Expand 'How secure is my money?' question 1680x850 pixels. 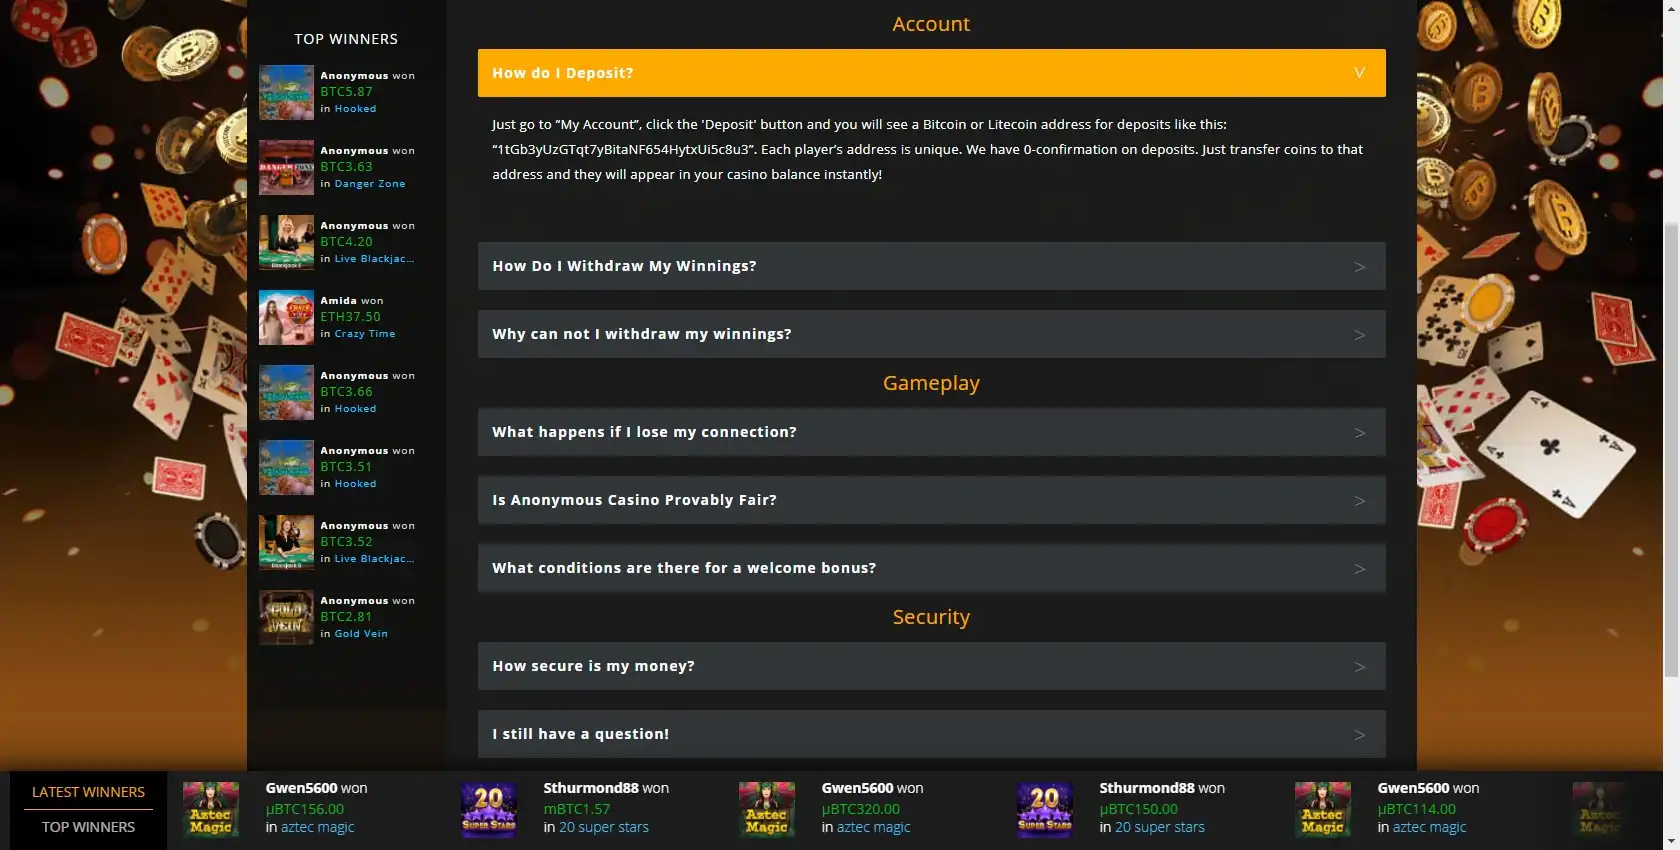[931, 666]
